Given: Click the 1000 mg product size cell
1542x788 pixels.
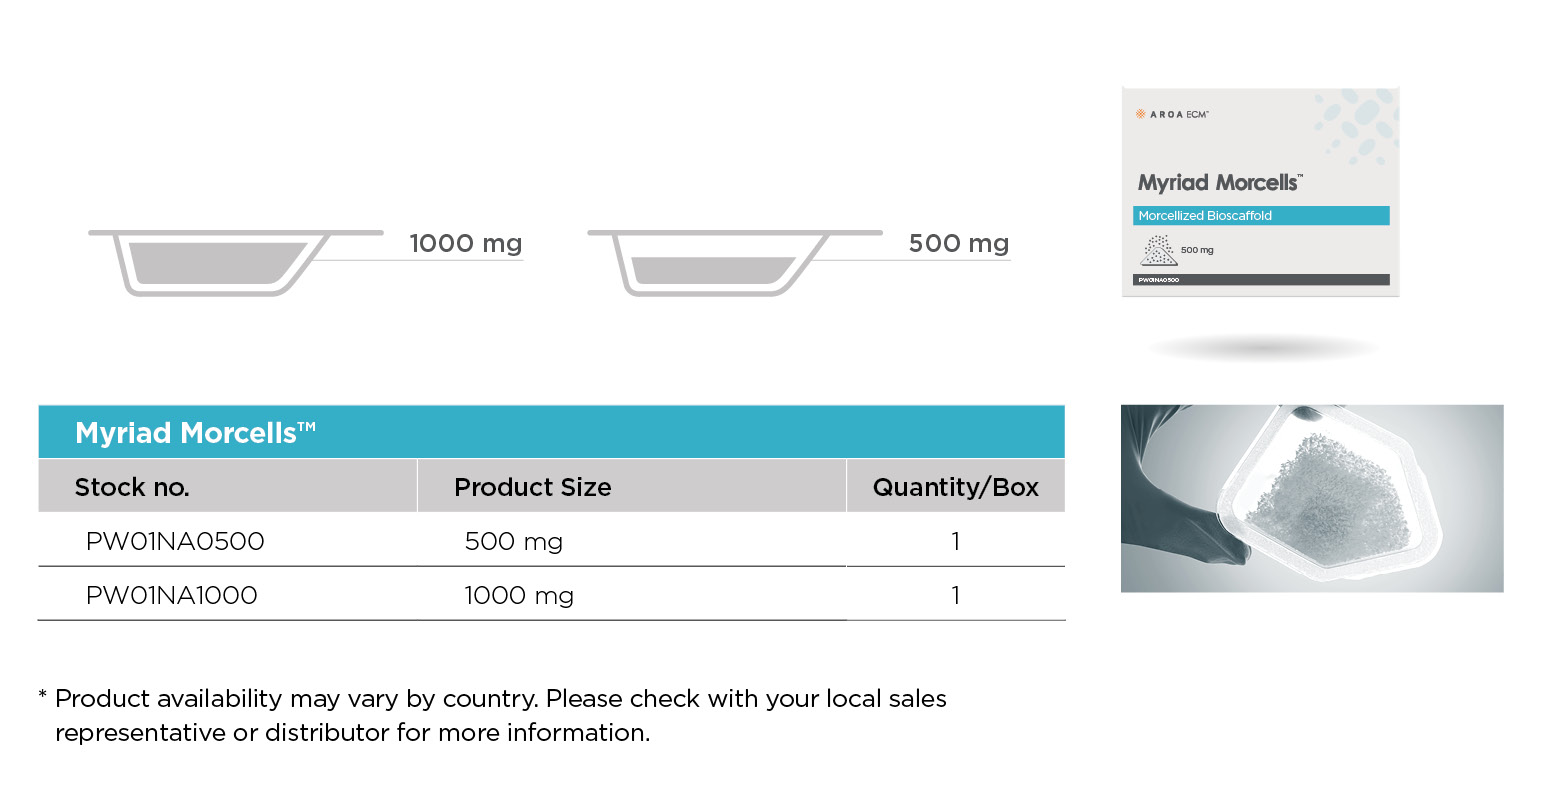Looking at the screenshot, I should pos(519,595).
